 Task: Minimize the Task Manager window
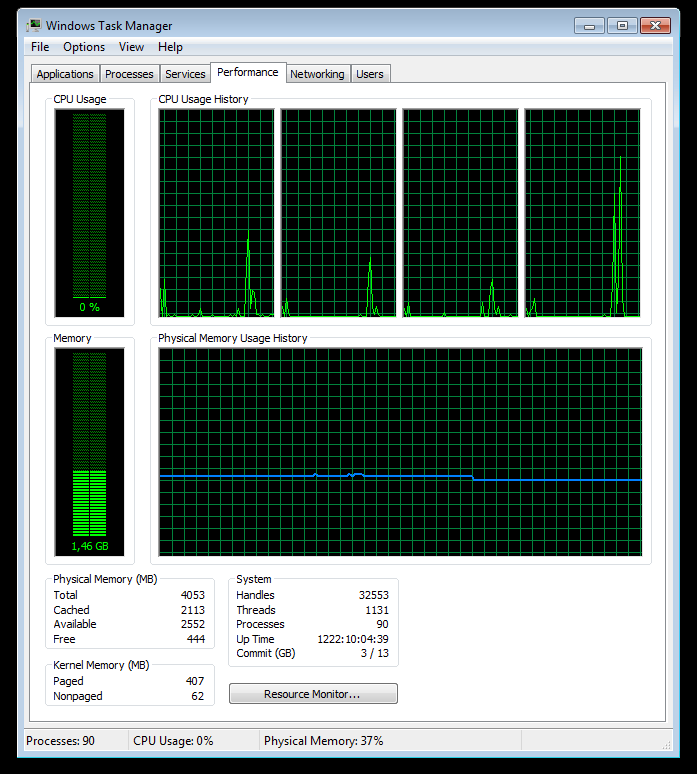(589, 25)
